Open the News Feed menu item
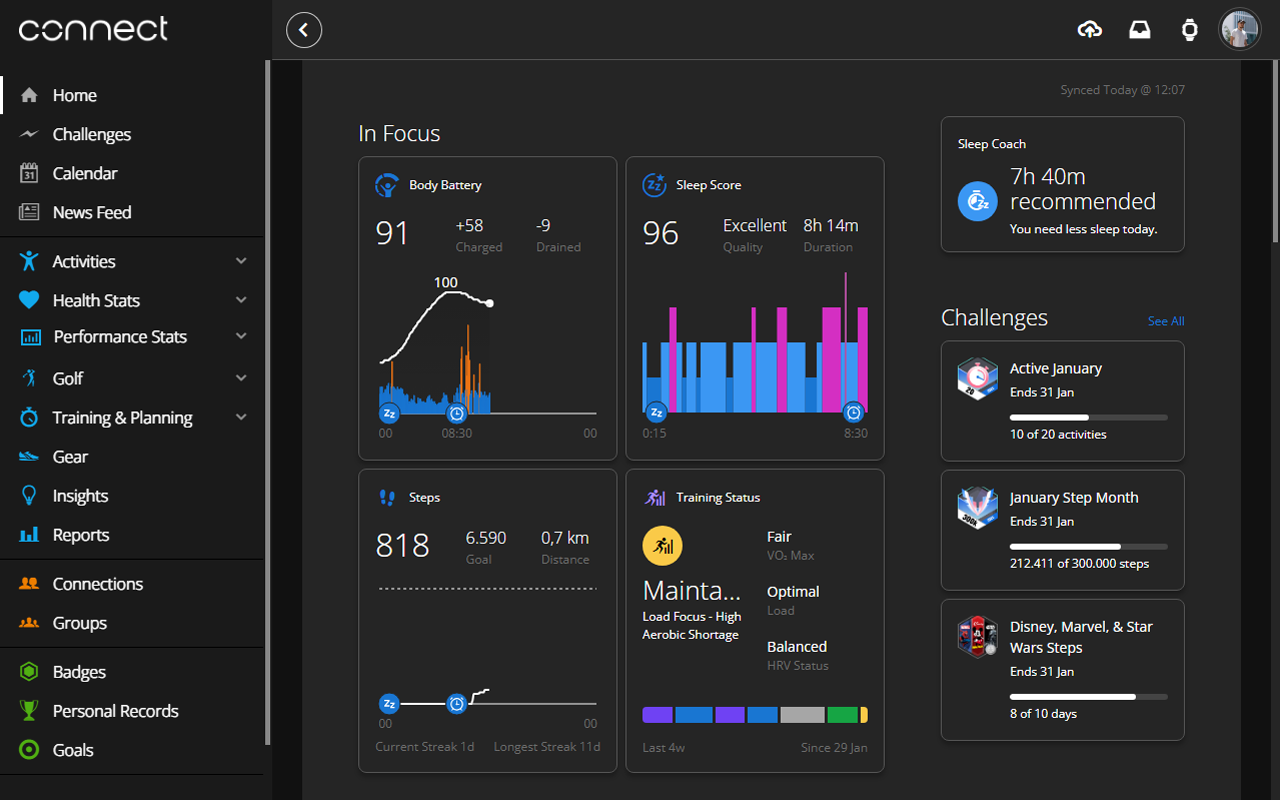The image size is (1280, 800). click(92, 212)
